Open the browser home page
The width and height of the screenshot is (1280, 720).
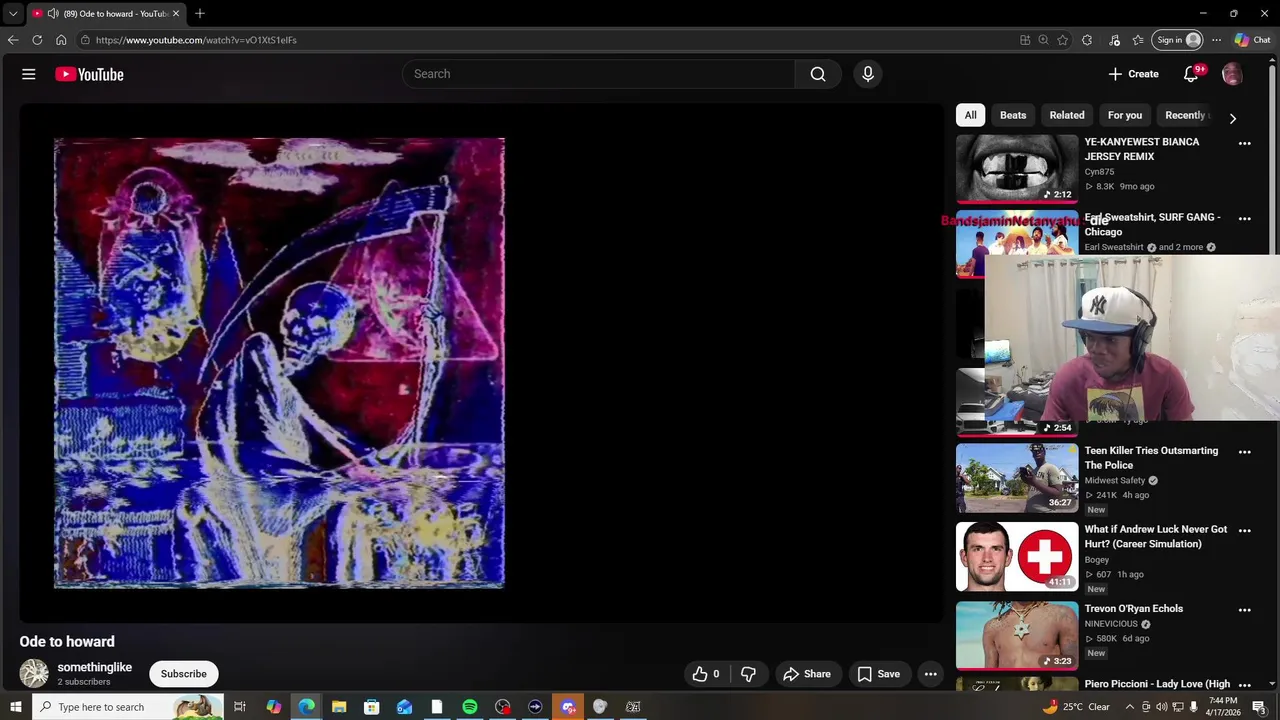click(61, 40)
